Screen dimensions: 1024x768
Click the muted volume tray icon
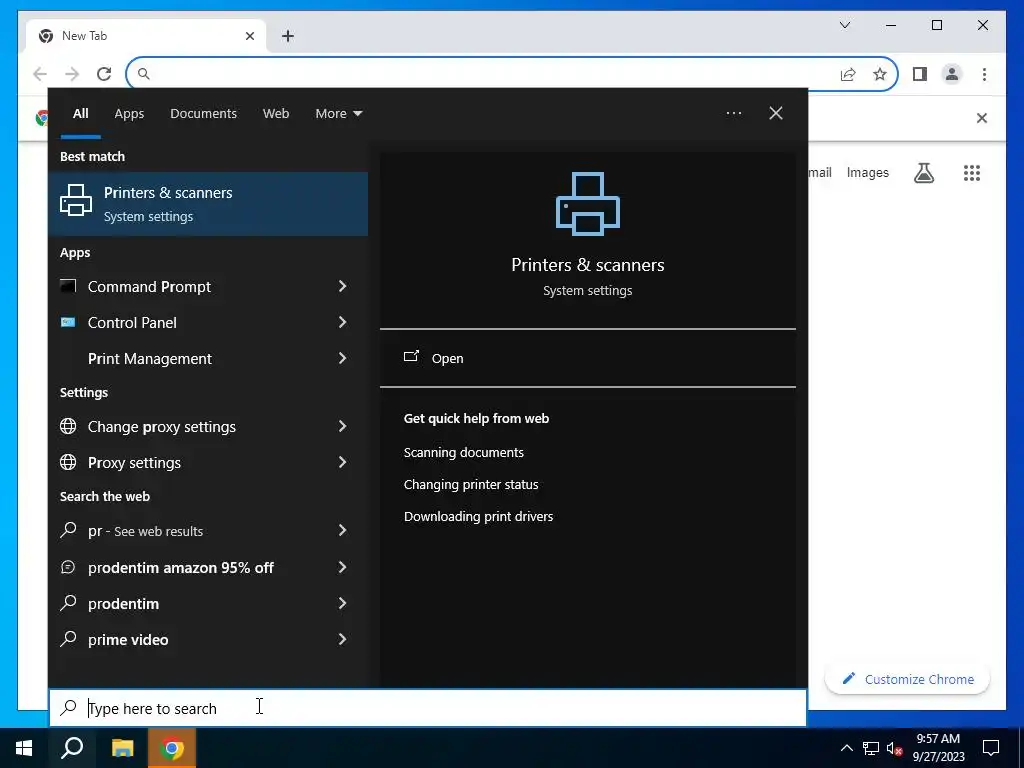click(x=895, y=748)
